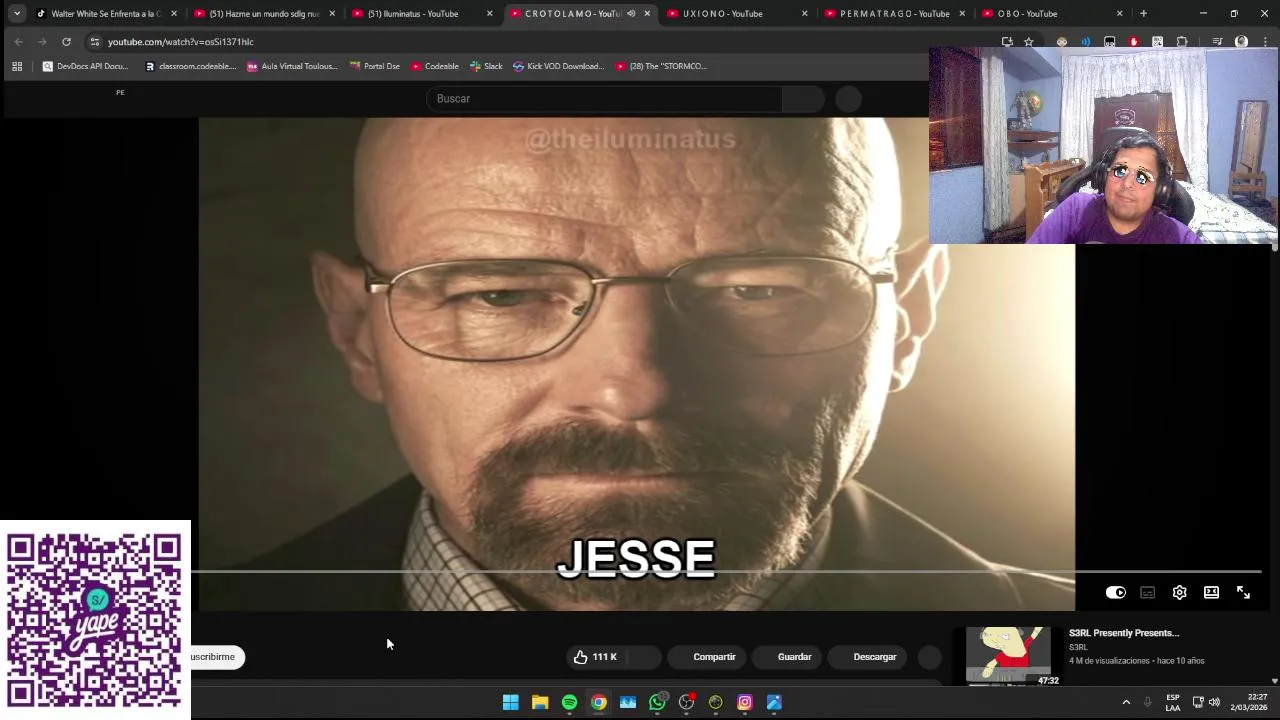
Task: Open the volume control in the tray
Action: 1215,702
